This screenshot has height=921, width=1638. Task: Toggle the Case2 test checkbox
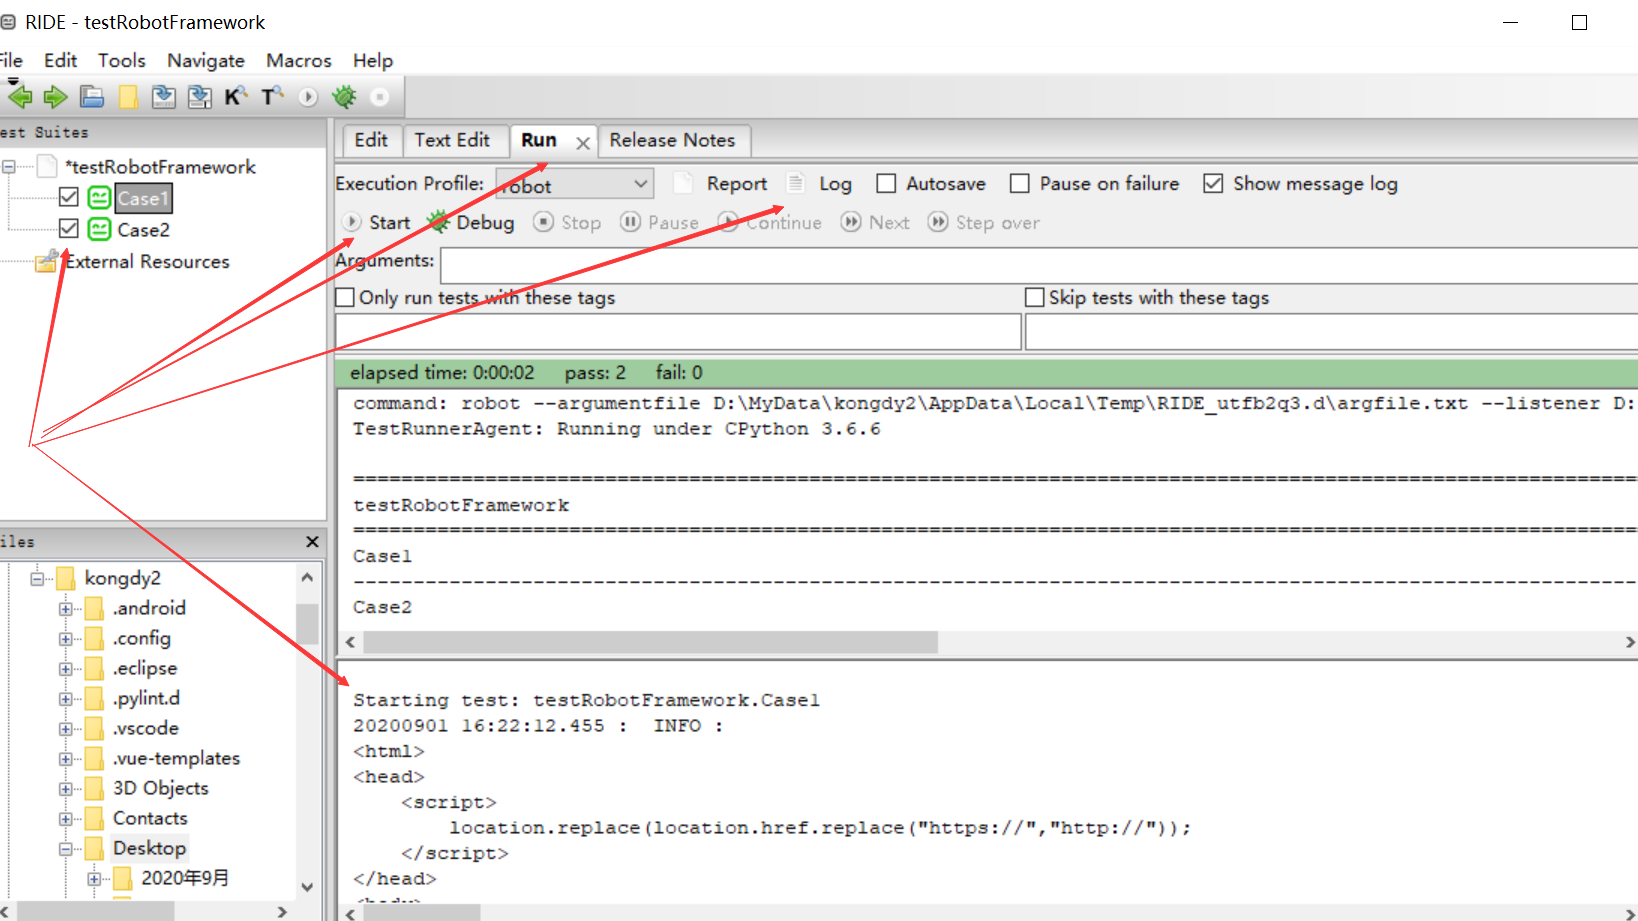tap(69, 228)
